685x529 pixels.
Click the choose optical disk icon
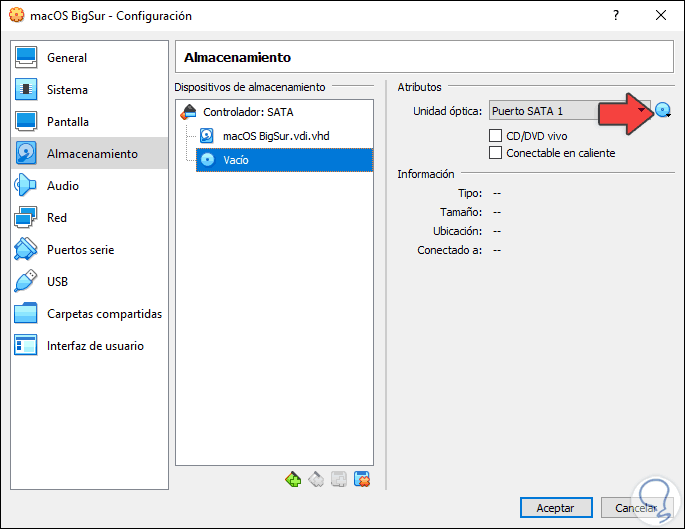(663, 111)
